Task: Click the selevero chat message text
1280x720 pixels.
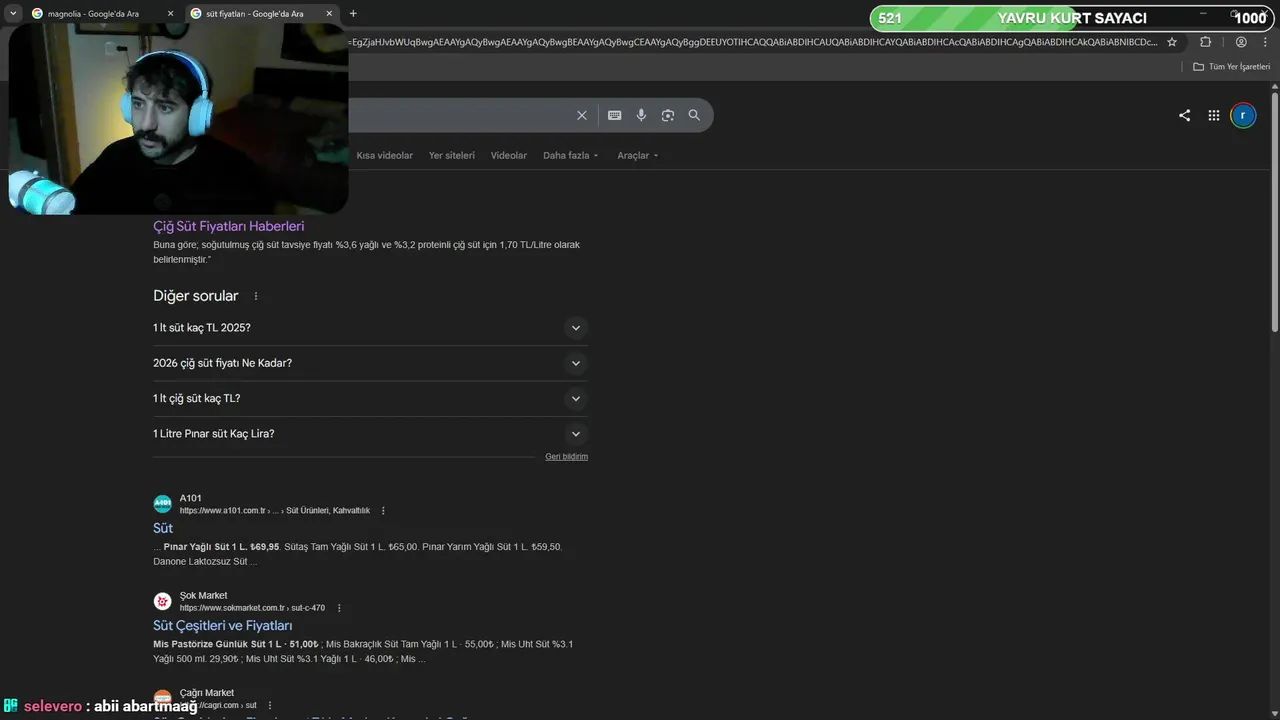Action: [146, 706]
